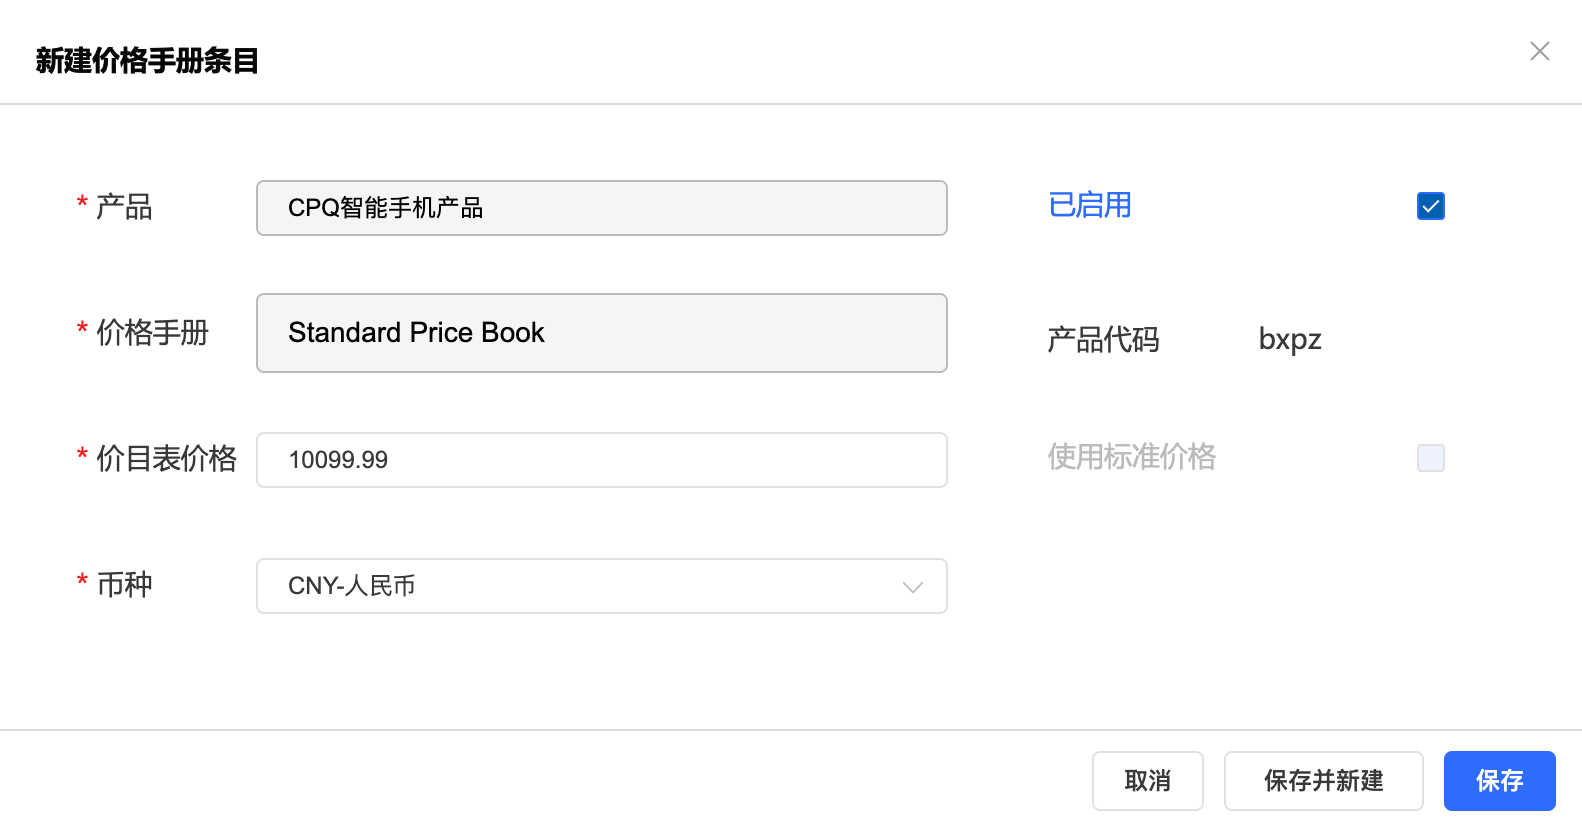Open the CNY-人民币 currency dropdown
Image resolution: width=1582 pixels, height=838 pixels.
[x=600, y=586]
